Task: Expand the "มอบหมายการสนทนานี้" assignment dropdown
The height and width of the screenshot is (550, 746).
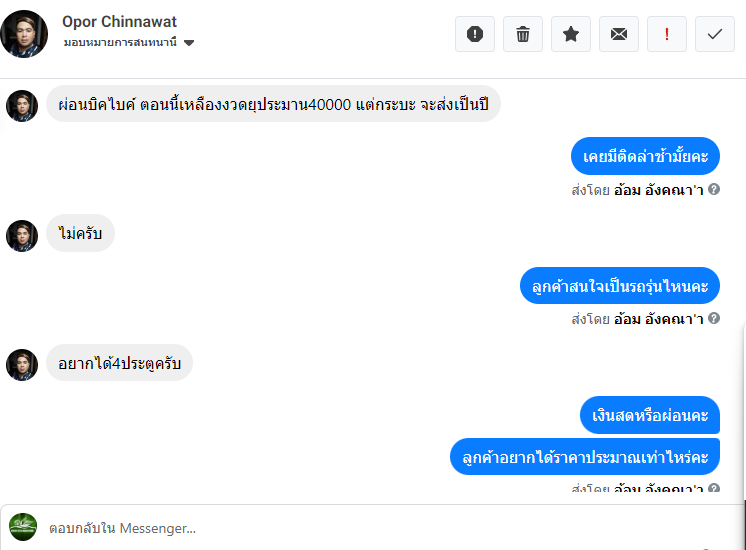Action: tap(189, 43)
